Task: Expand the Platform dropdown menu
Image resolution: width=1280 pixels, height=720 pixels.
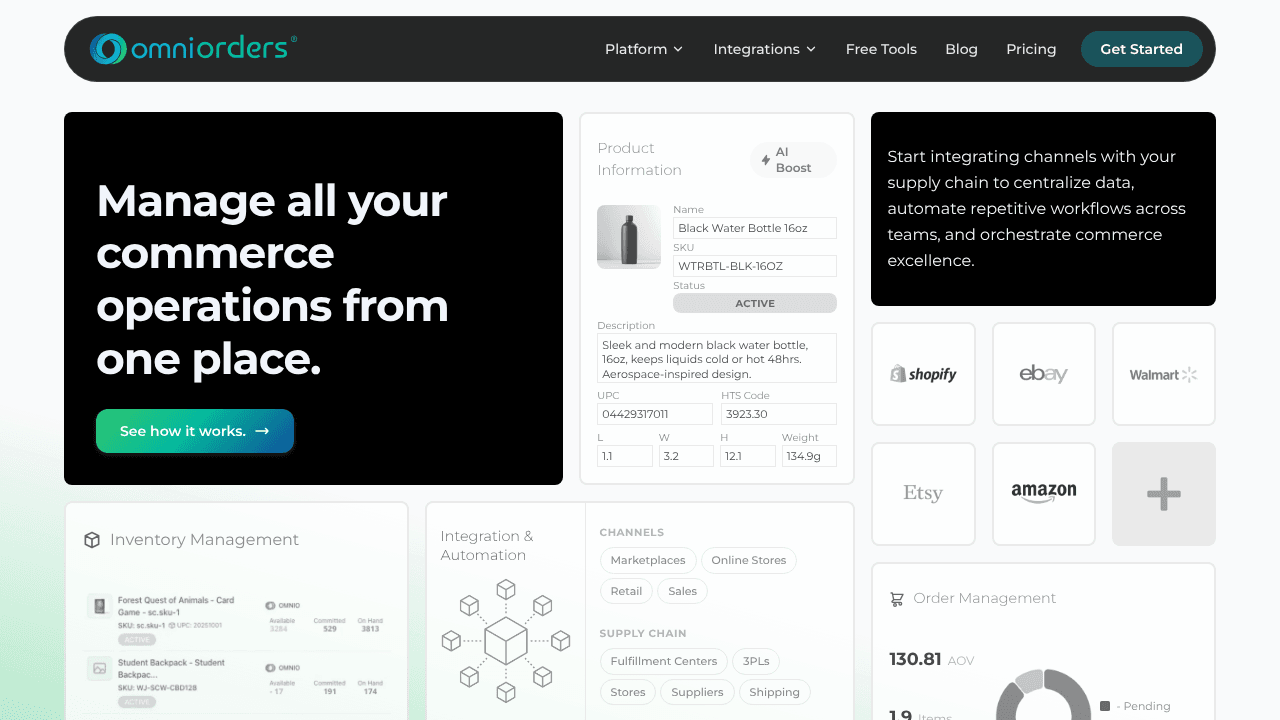Action: click(644, 49)
